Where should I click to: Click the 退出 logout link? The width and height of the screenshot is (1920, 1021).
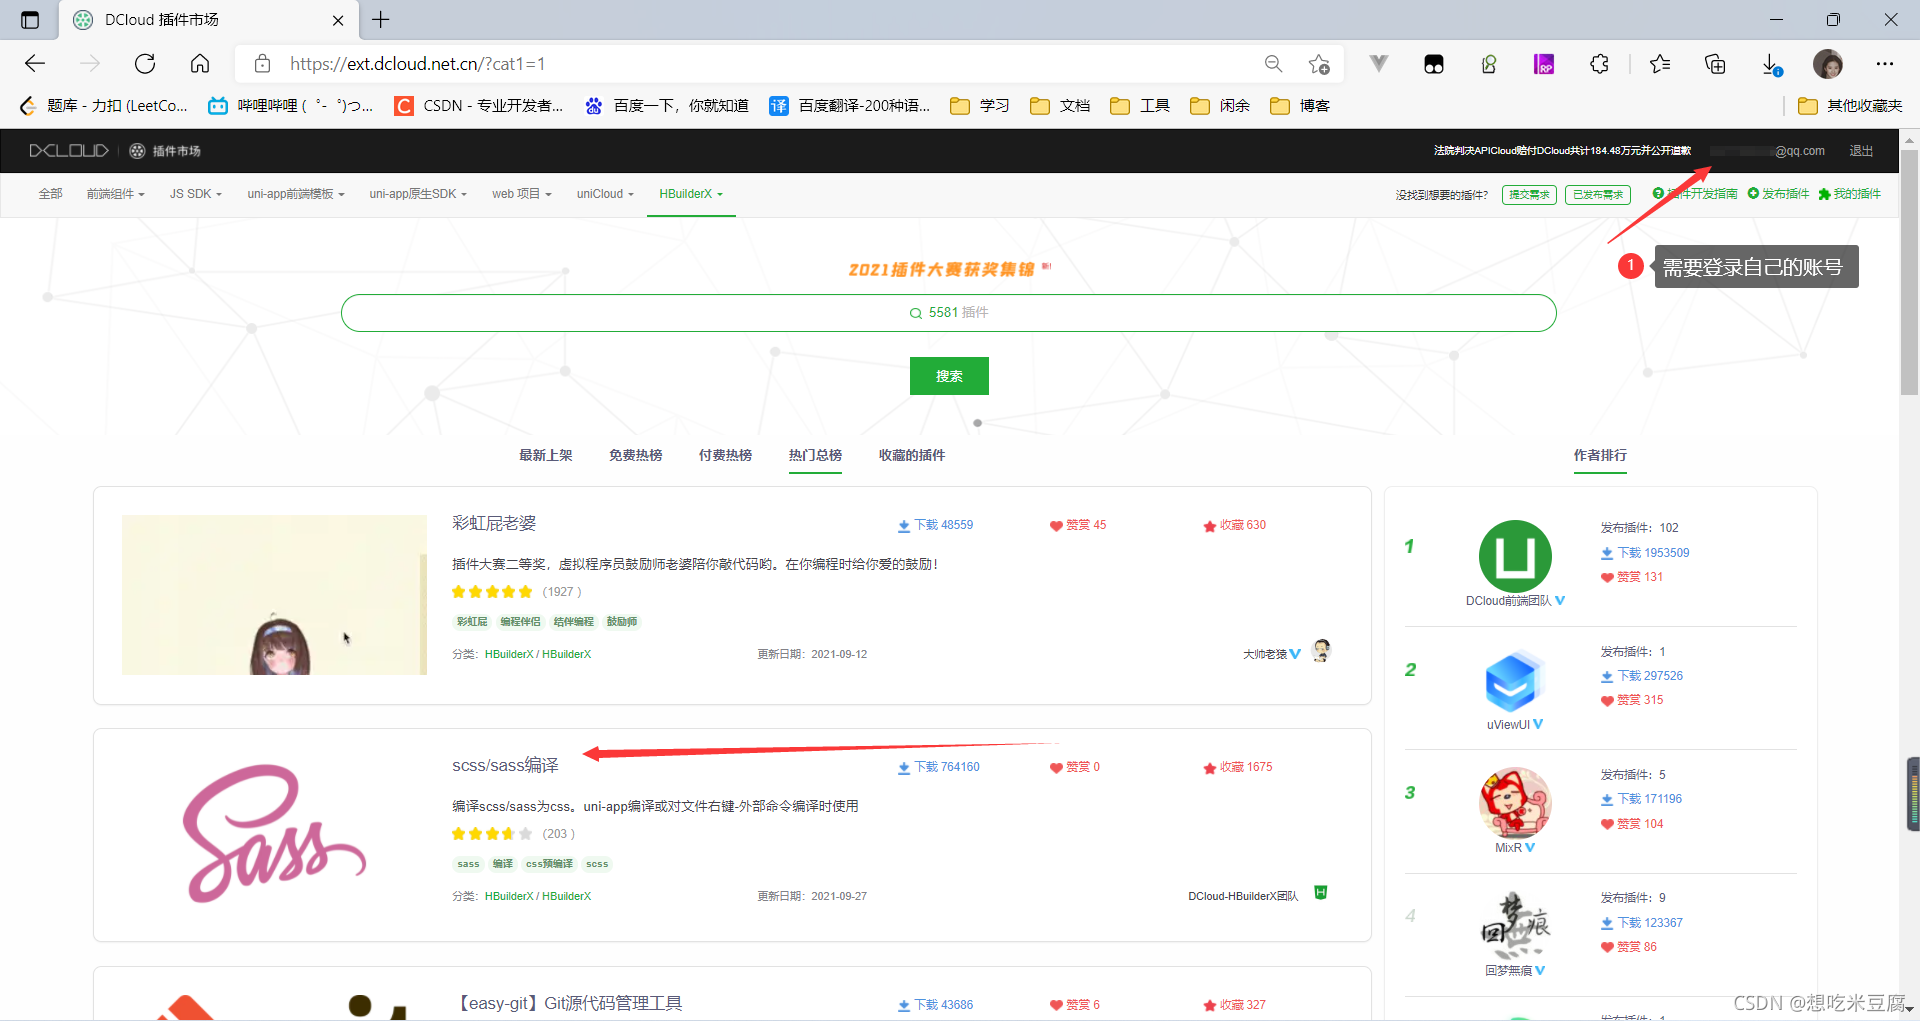pyautogui.click(x=1860, y=150)
